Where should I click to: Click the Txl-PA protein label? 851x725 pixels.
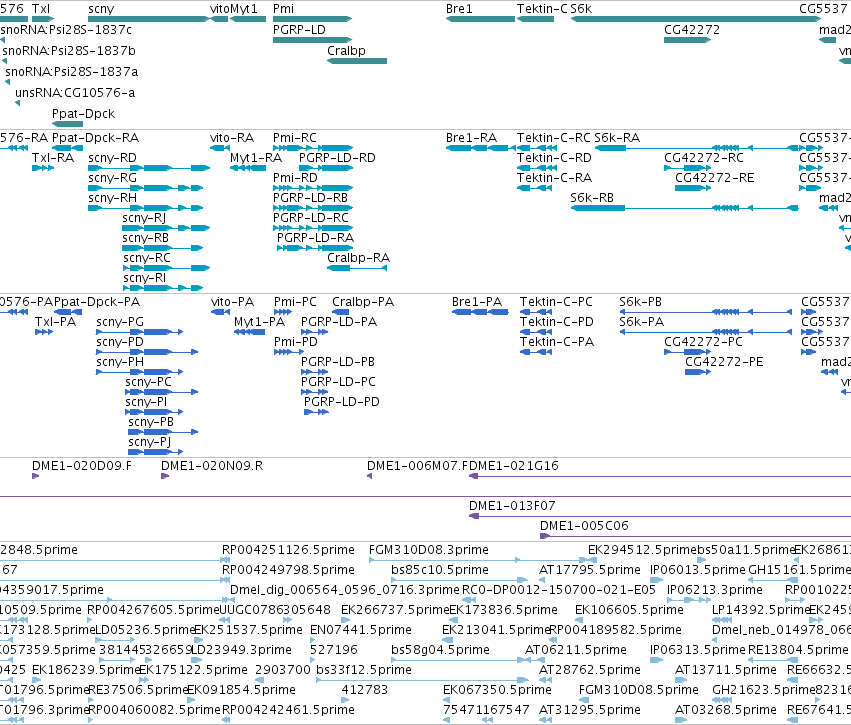[55, 322]
